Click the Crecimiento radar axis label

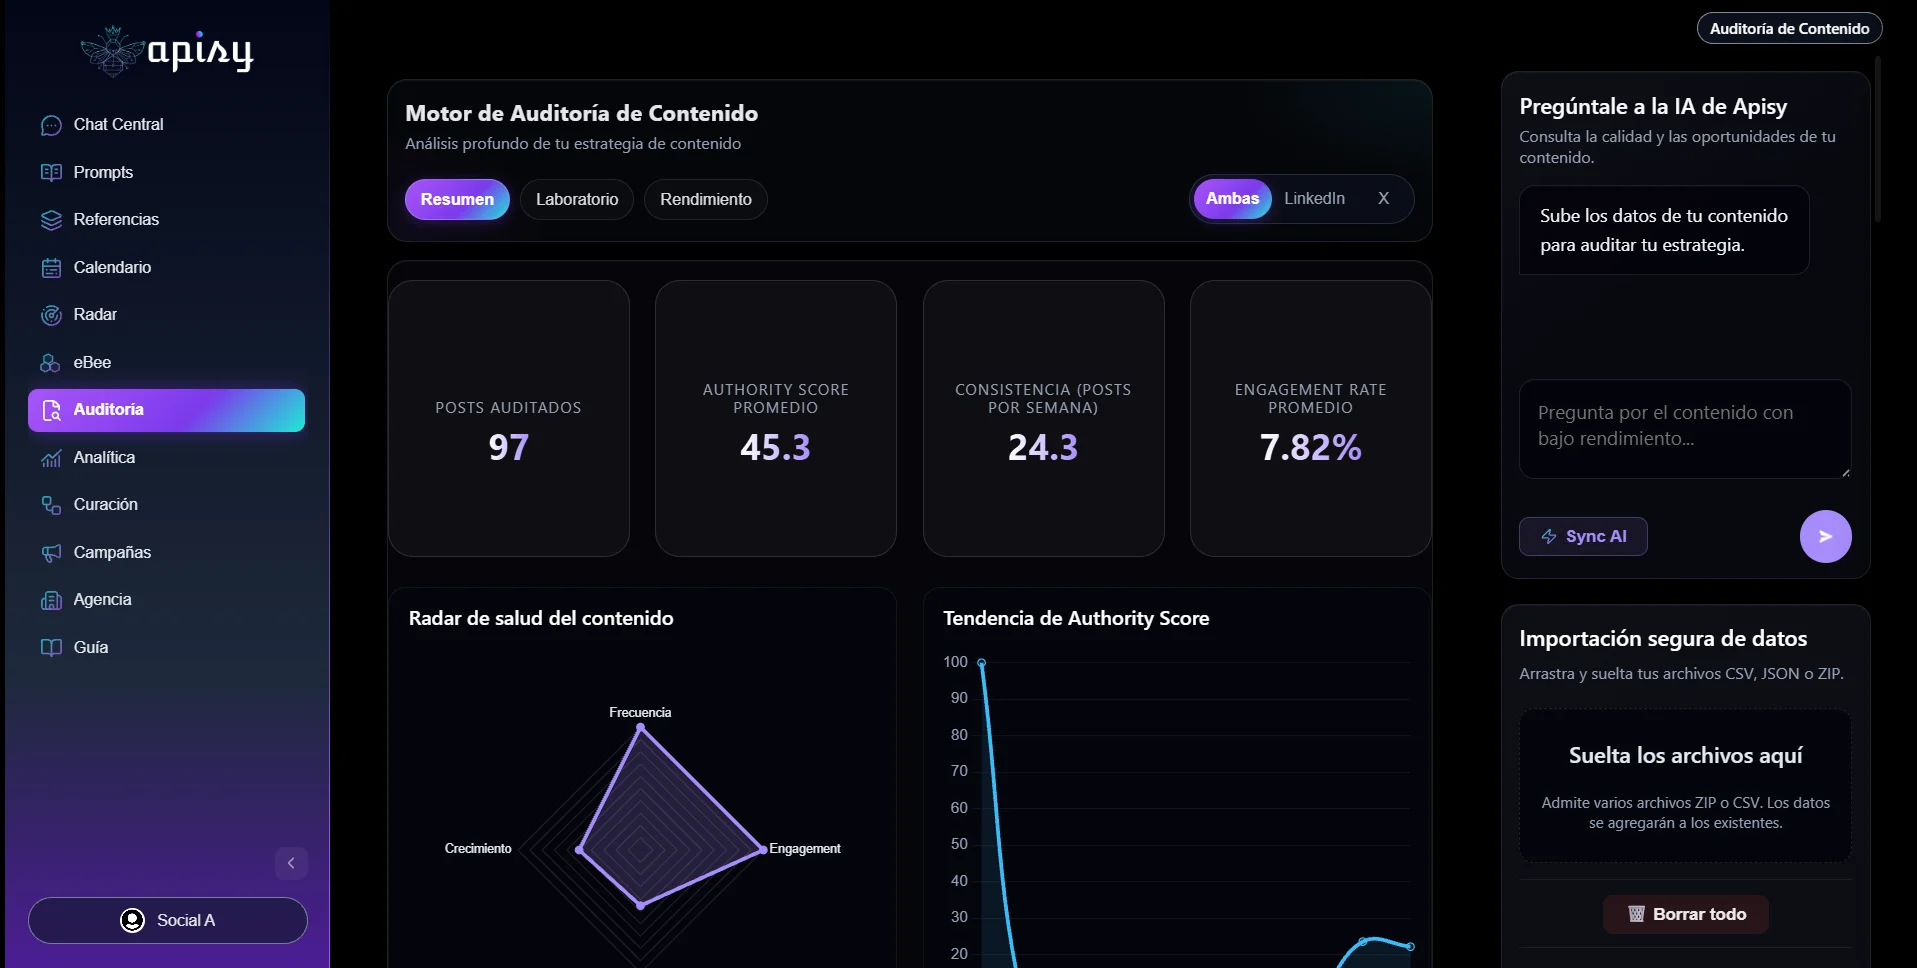478,848
